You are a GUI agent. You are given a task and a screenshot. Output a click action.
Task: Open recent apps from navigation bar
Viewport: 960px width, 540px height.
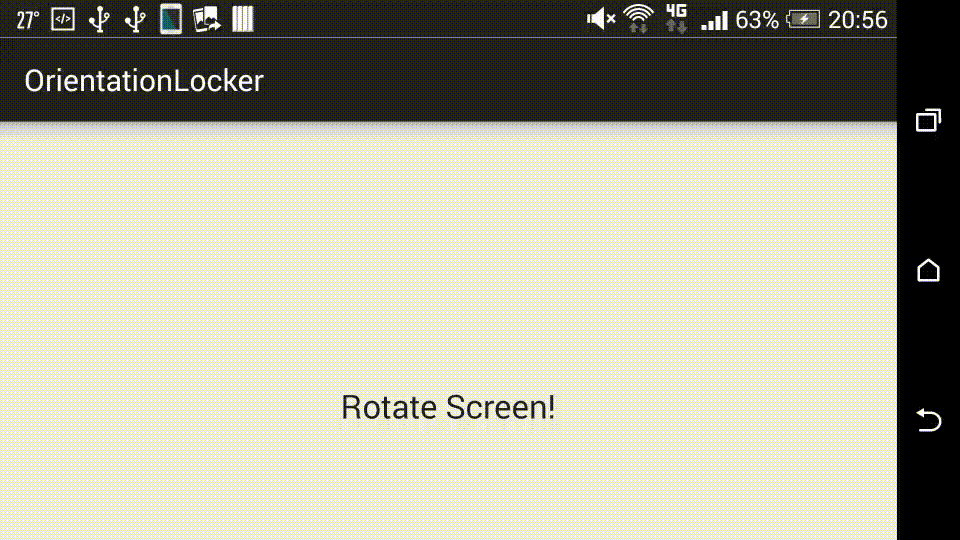pos(928,120)
